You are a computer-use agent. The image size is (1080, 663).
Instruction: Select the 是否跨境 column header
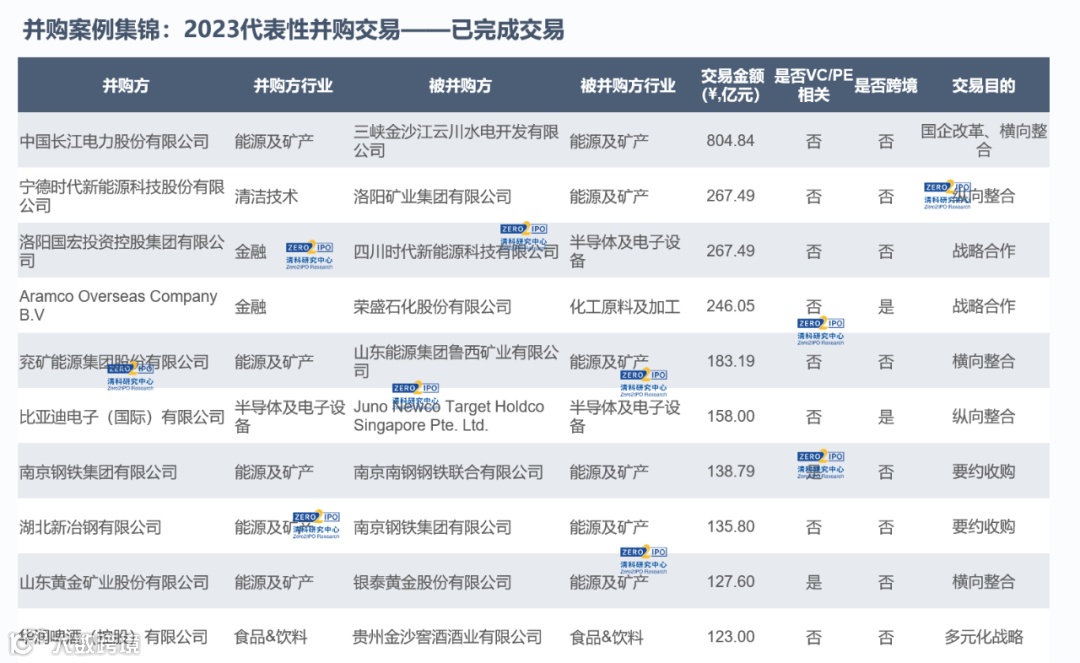pyautogui.click(x=886, y=85)
